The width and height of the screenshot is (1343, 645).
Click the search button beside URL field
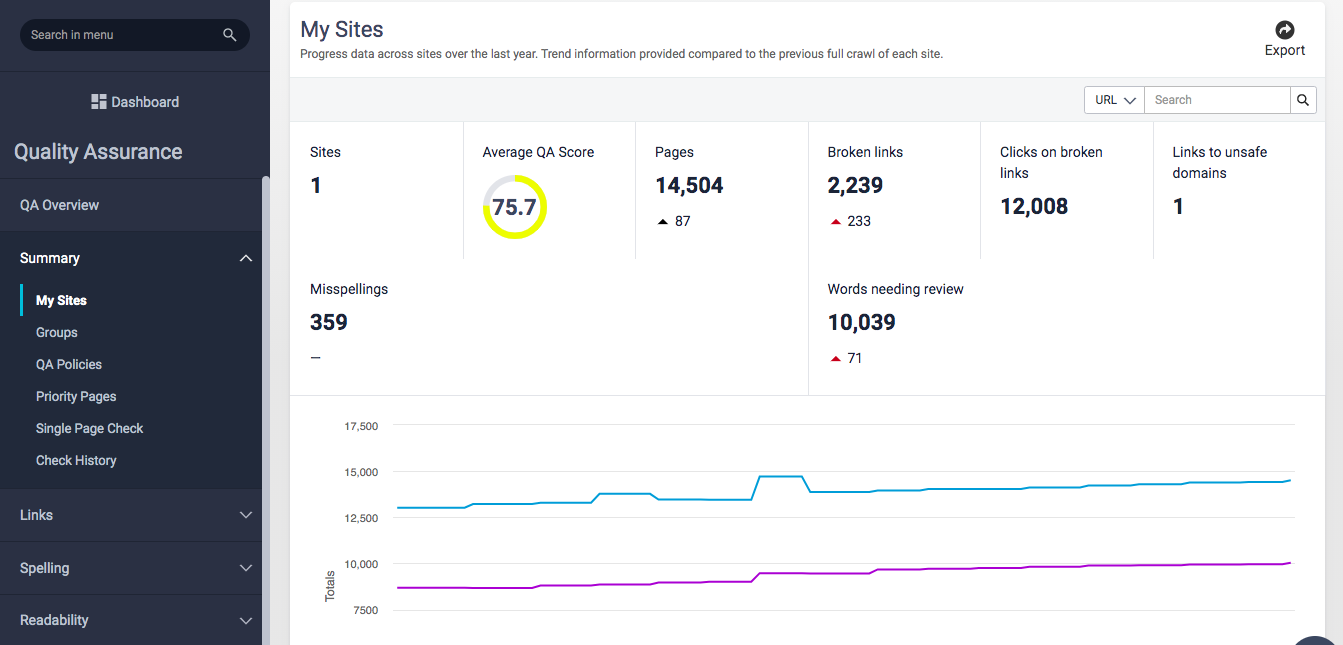(x=1302, y=100)
